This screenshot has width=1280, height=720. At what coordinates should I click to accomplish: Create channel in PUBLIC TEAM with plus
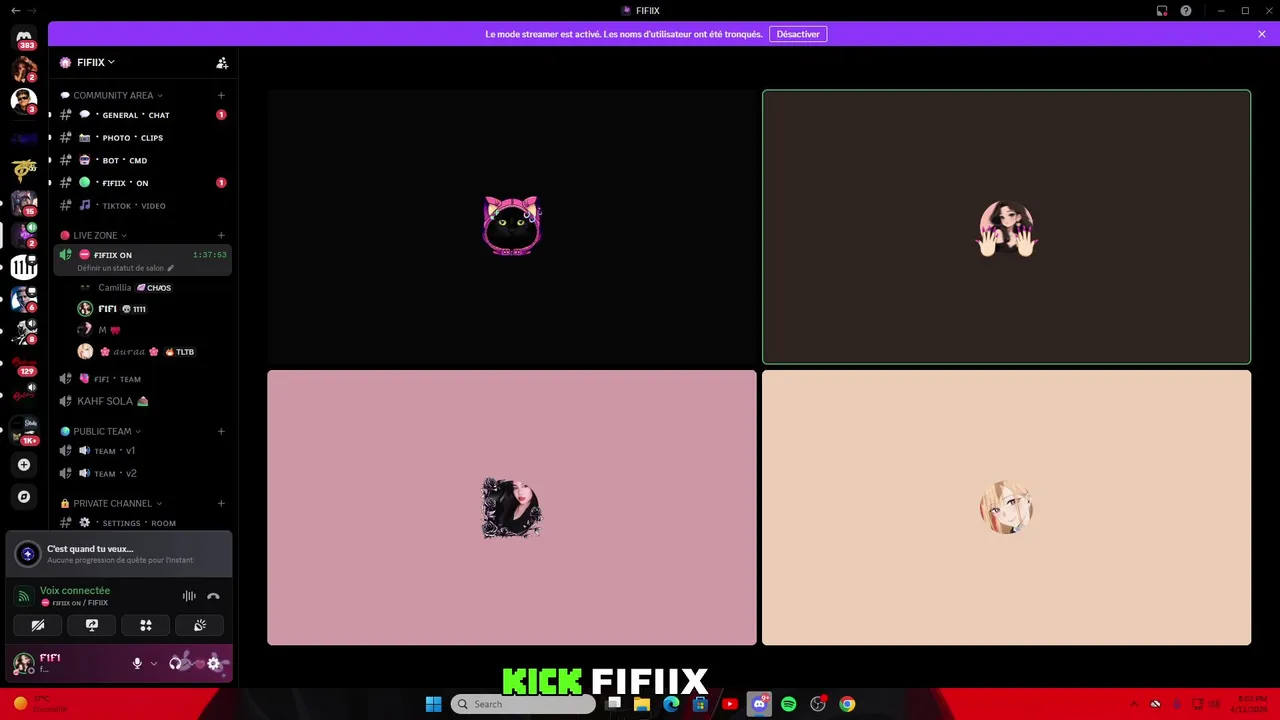221,431
